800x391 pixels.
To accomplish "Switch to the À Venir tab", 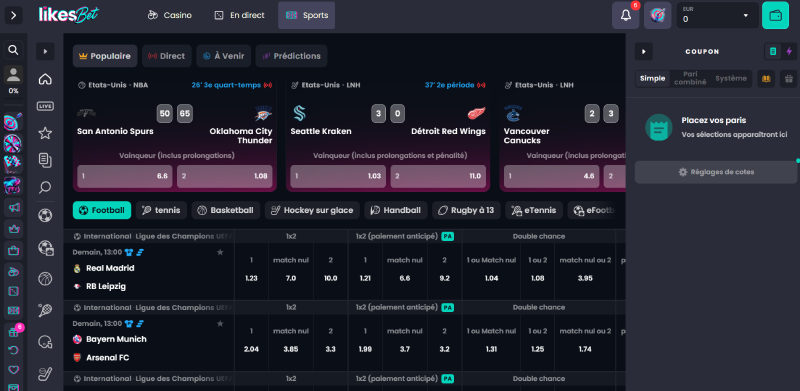I will point(223,56).
